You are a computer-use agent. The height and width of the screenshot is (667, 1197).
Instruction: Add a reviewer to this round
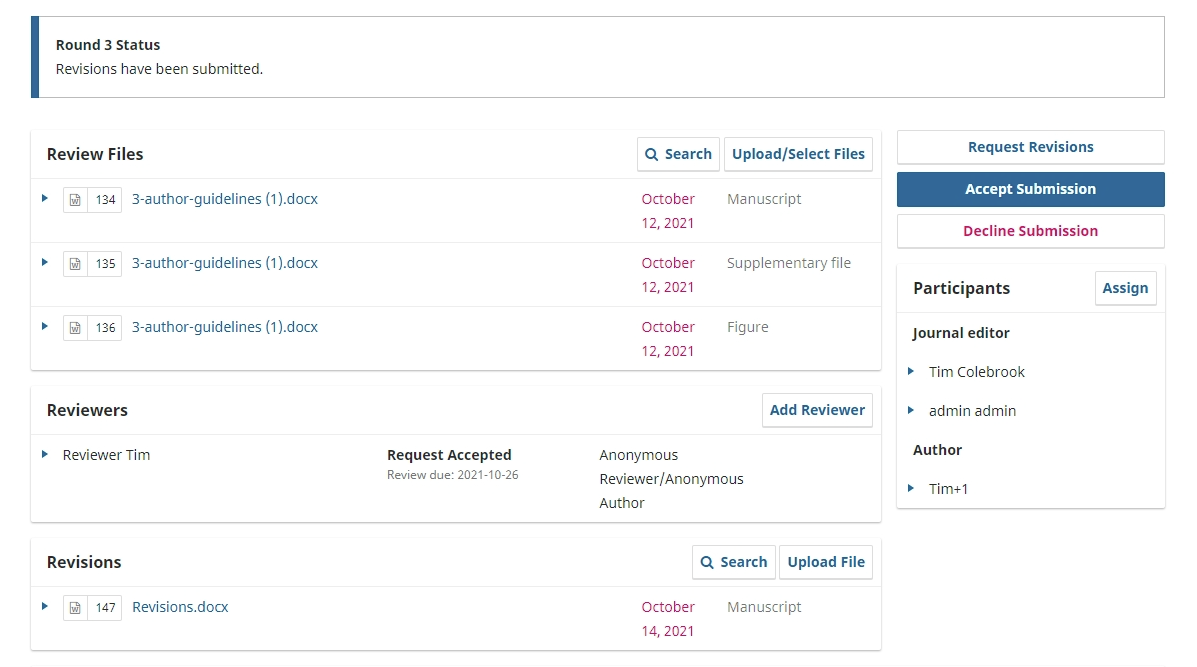[x=817, y=410]
